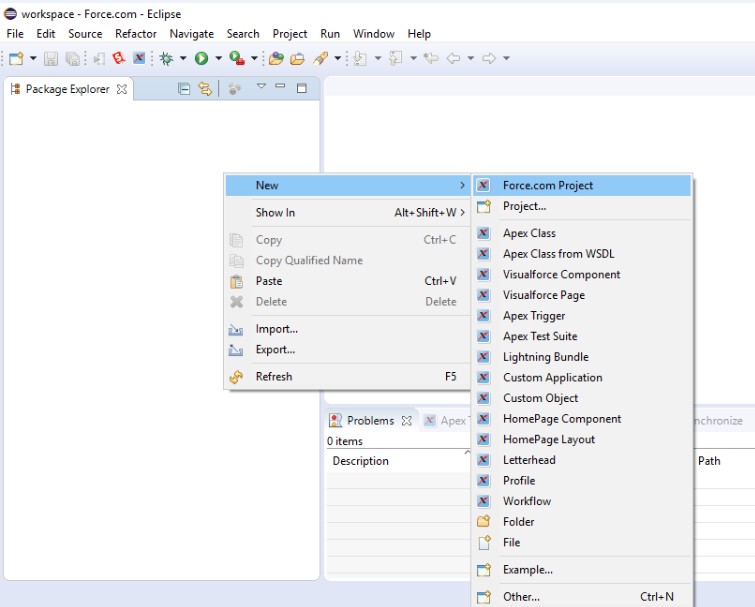The image size is (755, 607).
Task: Select Force.com Project menu entry
Action: [547, 186]
